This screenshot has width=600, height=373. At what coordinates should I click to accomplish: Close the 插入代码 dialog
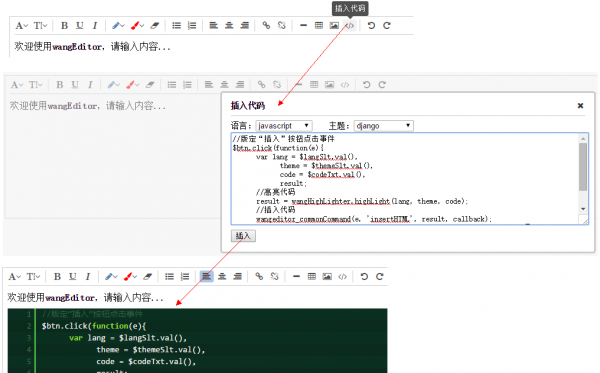click(580, 106)
